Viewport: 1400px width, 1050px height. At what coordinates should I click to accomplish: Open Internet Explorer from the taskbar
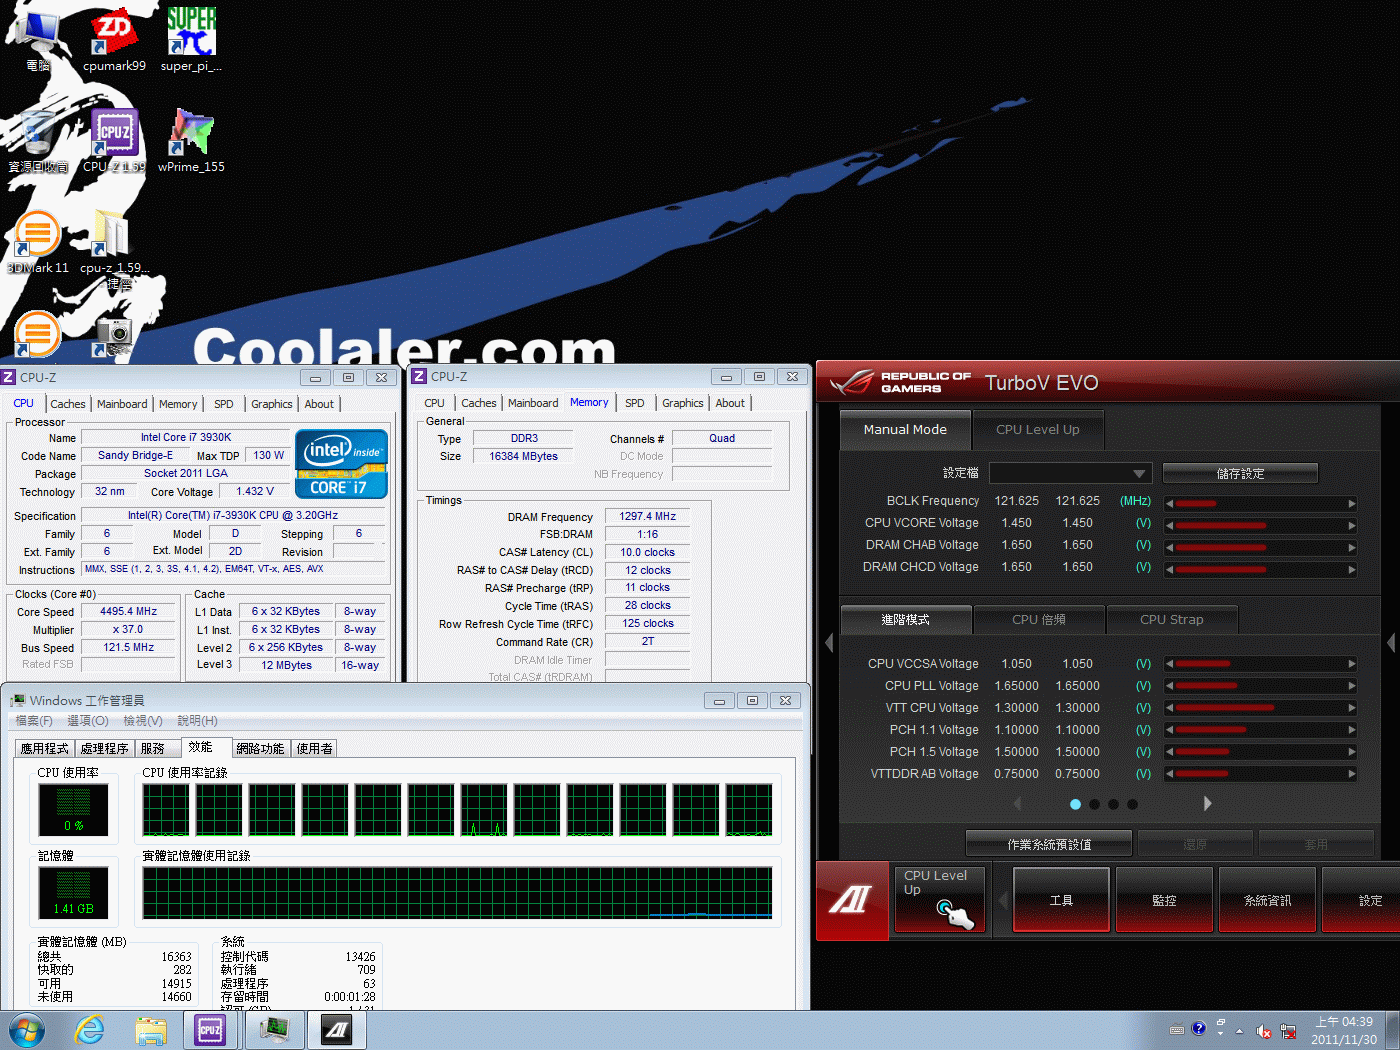[x=89, y=1029]
